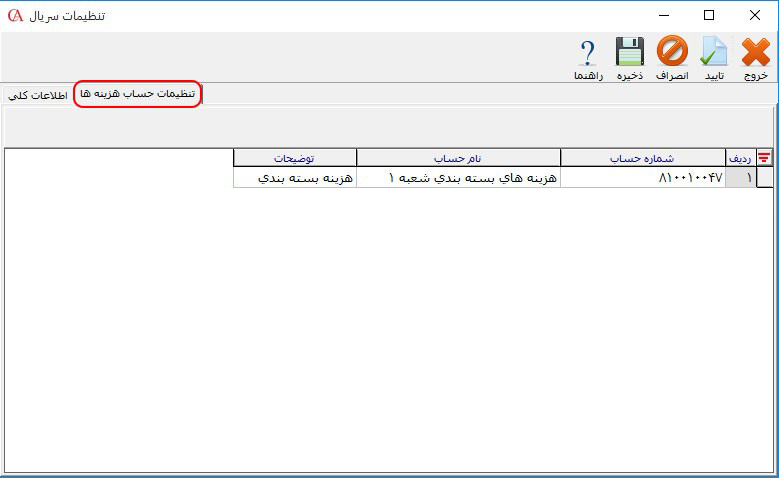Image resolution: width=779 pixels, height=478 pixels.
Task: Click the توضیحات column header
Action: (294, 158)
